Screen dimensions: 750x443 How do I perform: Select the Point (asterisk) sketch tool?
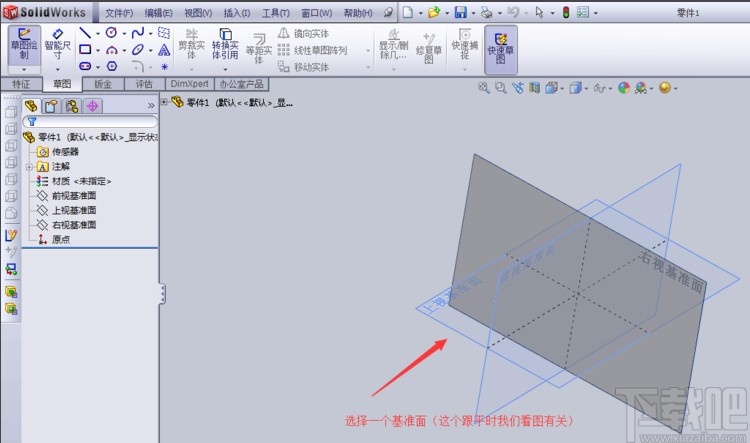[x=164, y=66]
